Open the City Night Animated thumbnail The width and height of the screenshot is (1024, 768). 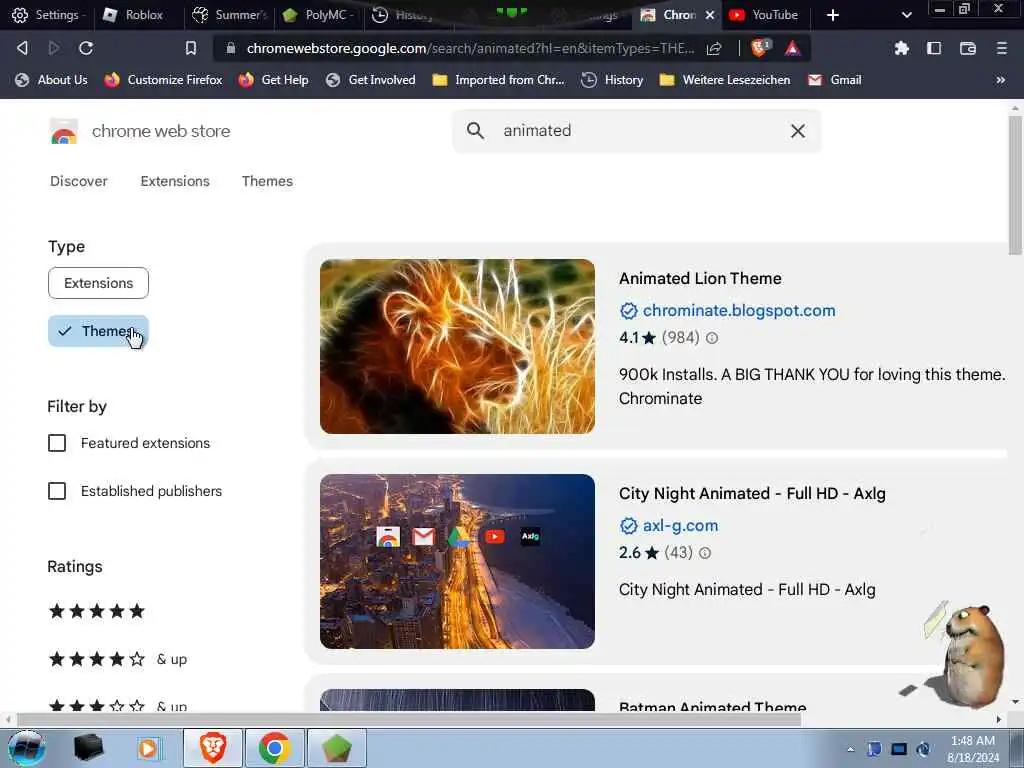coord(457,562)
